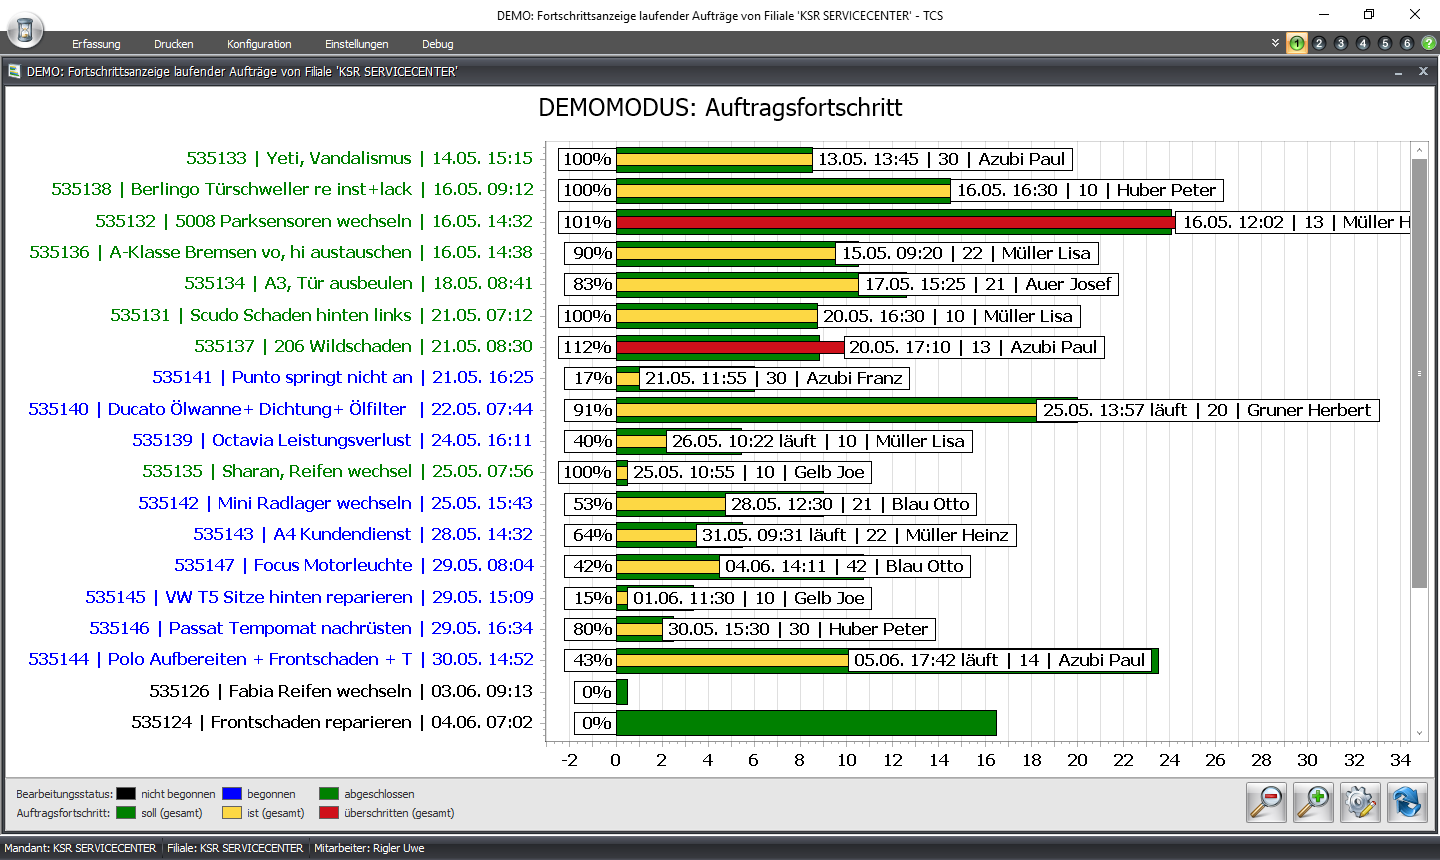Open chart settings via gear-and-pencil icon
This screenshot has height=860, width=1440.
click(x=1360, y=802)
